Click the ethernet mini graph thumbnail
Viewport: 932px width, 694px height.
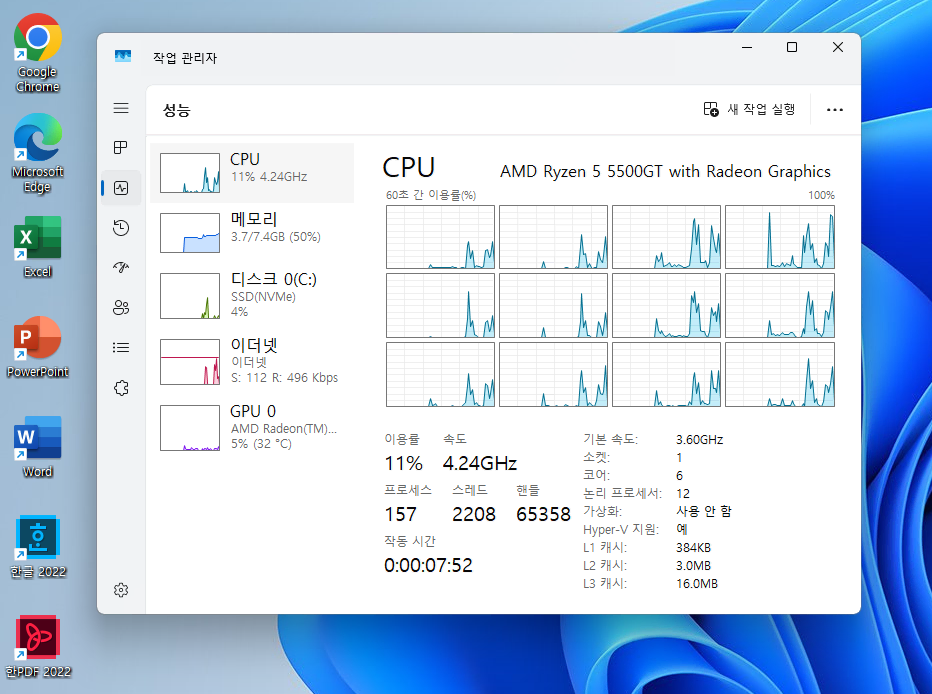pos(190,362)
